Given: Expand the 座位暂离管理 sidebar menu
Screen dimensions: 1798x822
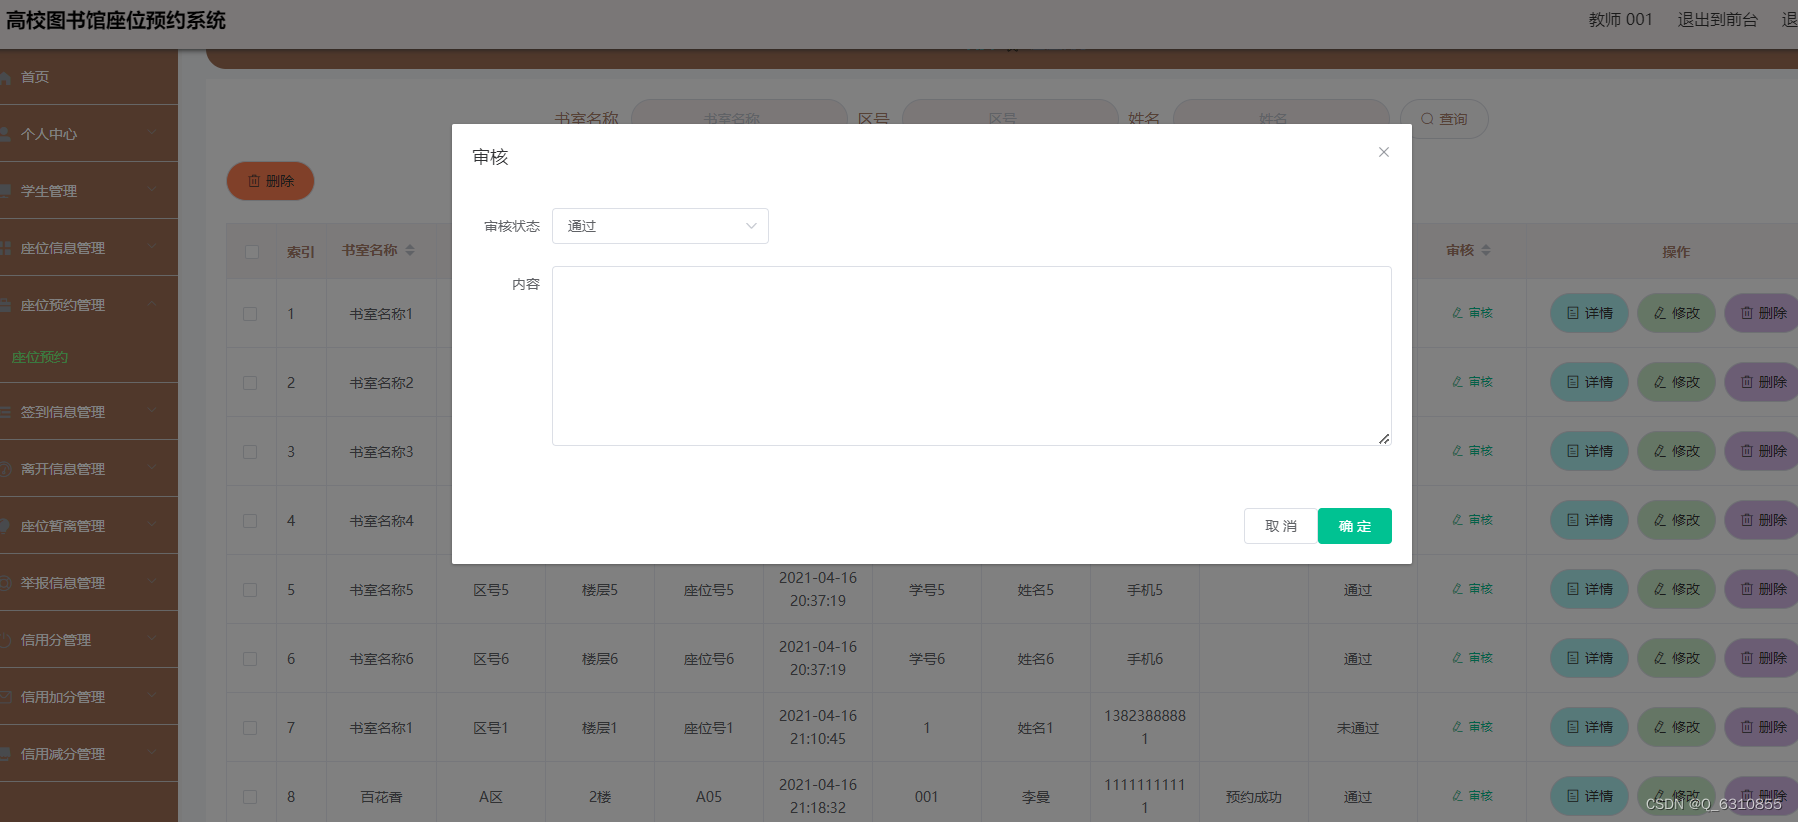Looking at the screenshot, I should point(89,526).
